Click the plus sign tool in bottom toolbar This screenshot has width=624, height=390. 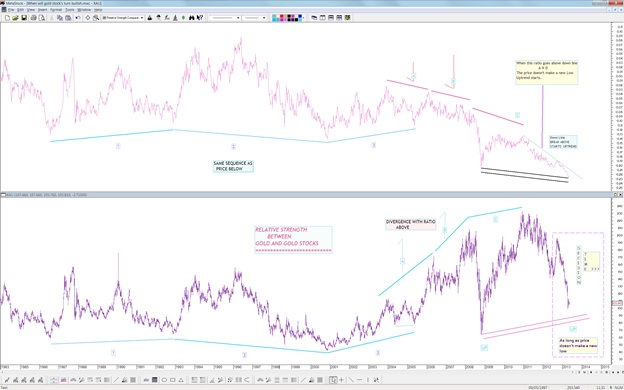click(x=341, y=380)
